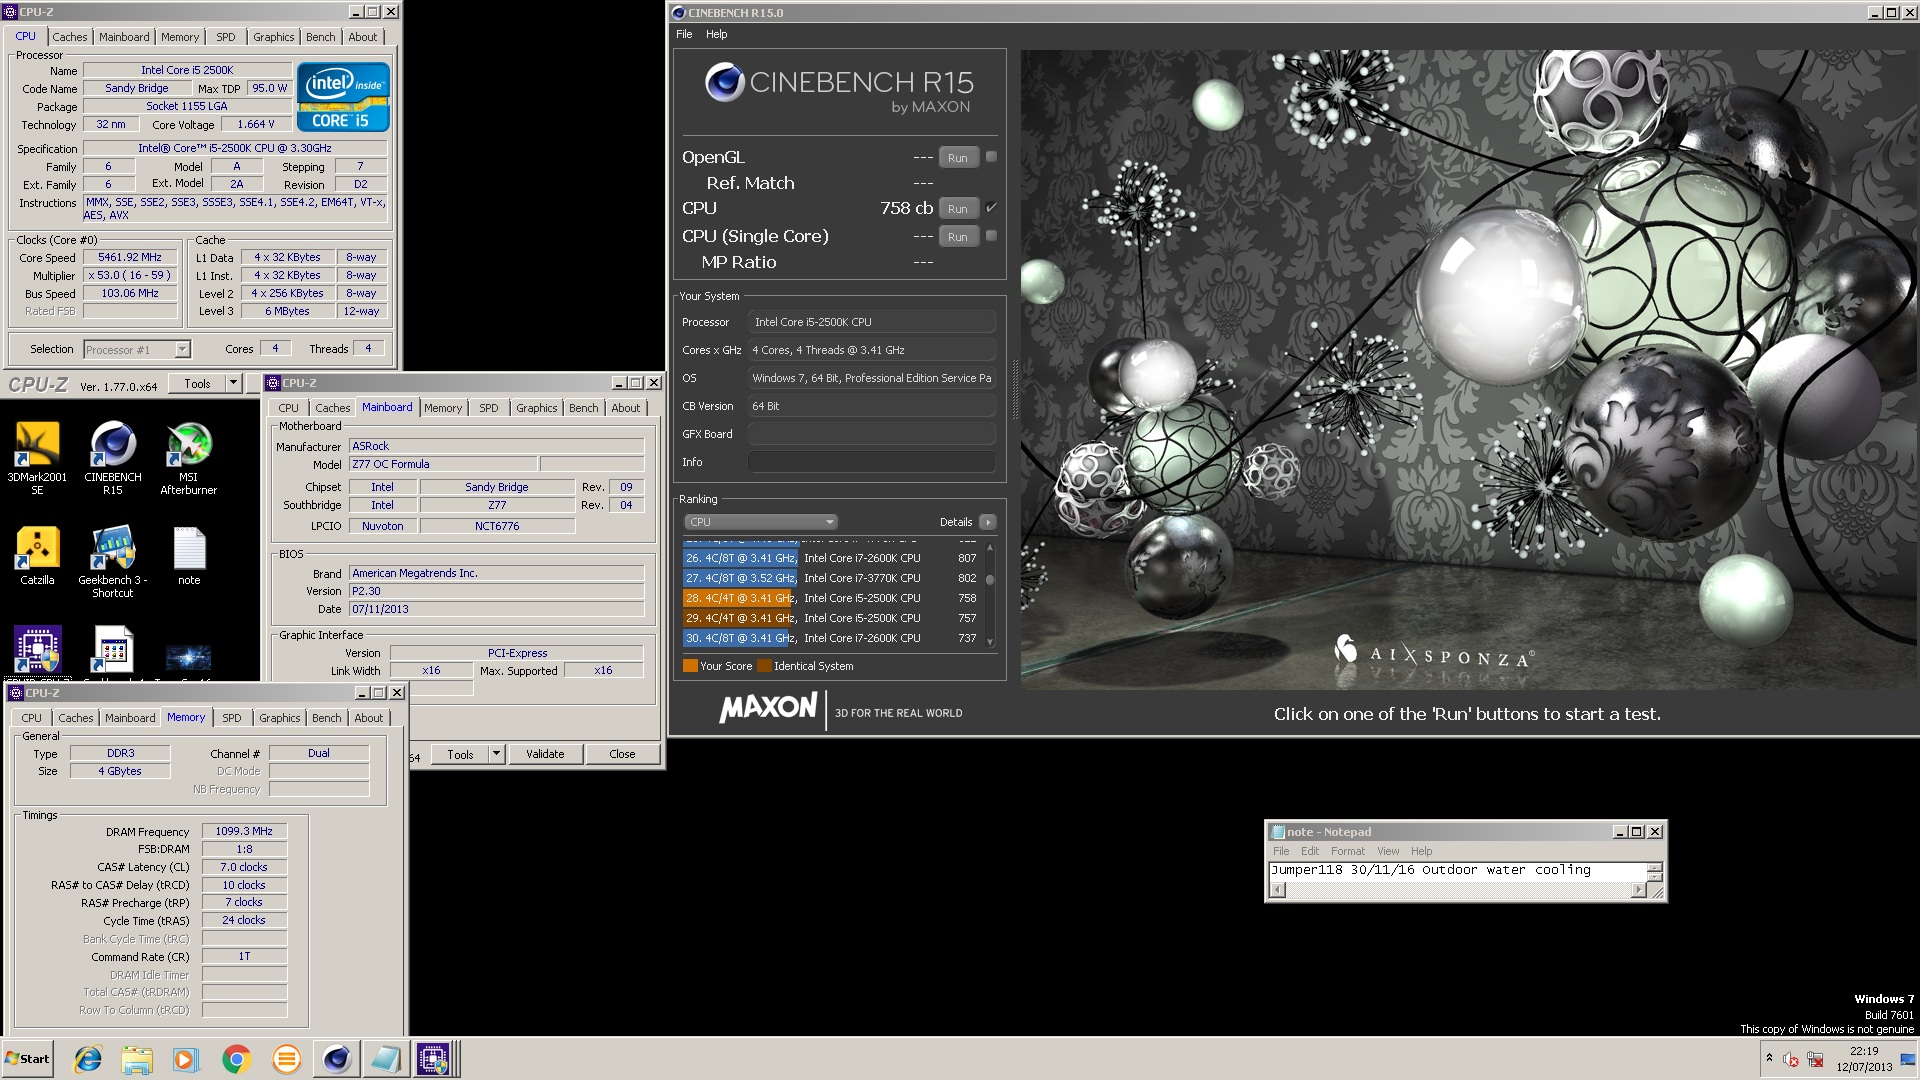
Task: Click the DRAM Frequency value 1099.3 MHz
Action: [x=244, y=831]
